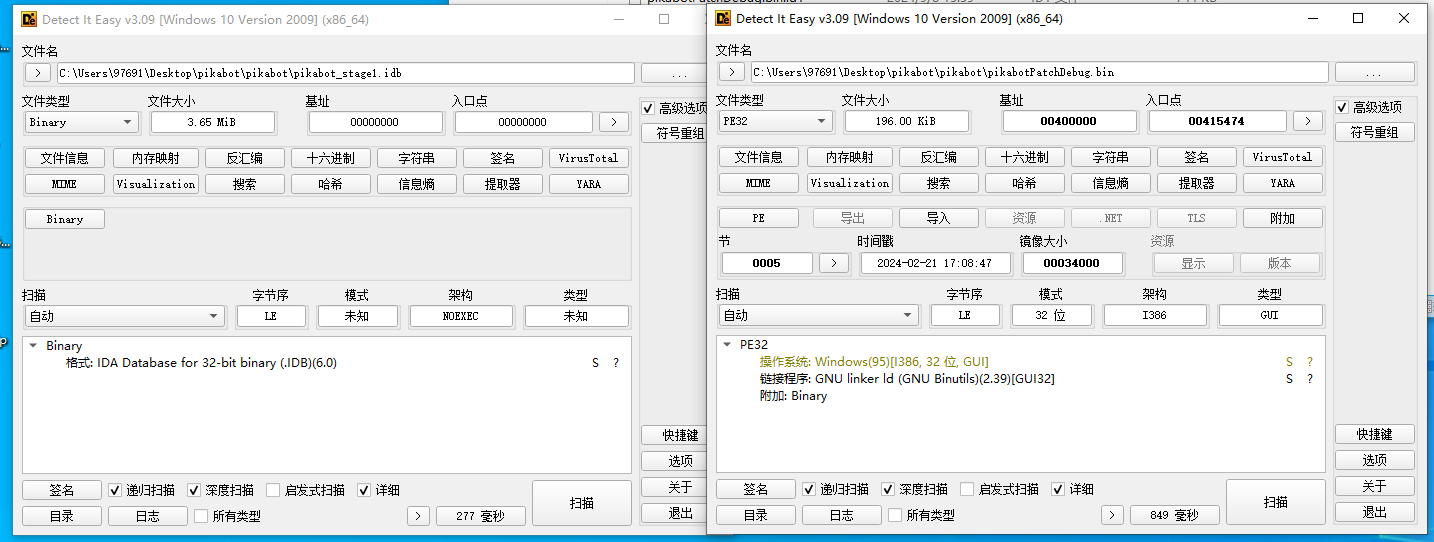The height and width of the screenshot is (542, 1434).
Task: Click 文件信息 in right window
Action: tap(758, 157)
